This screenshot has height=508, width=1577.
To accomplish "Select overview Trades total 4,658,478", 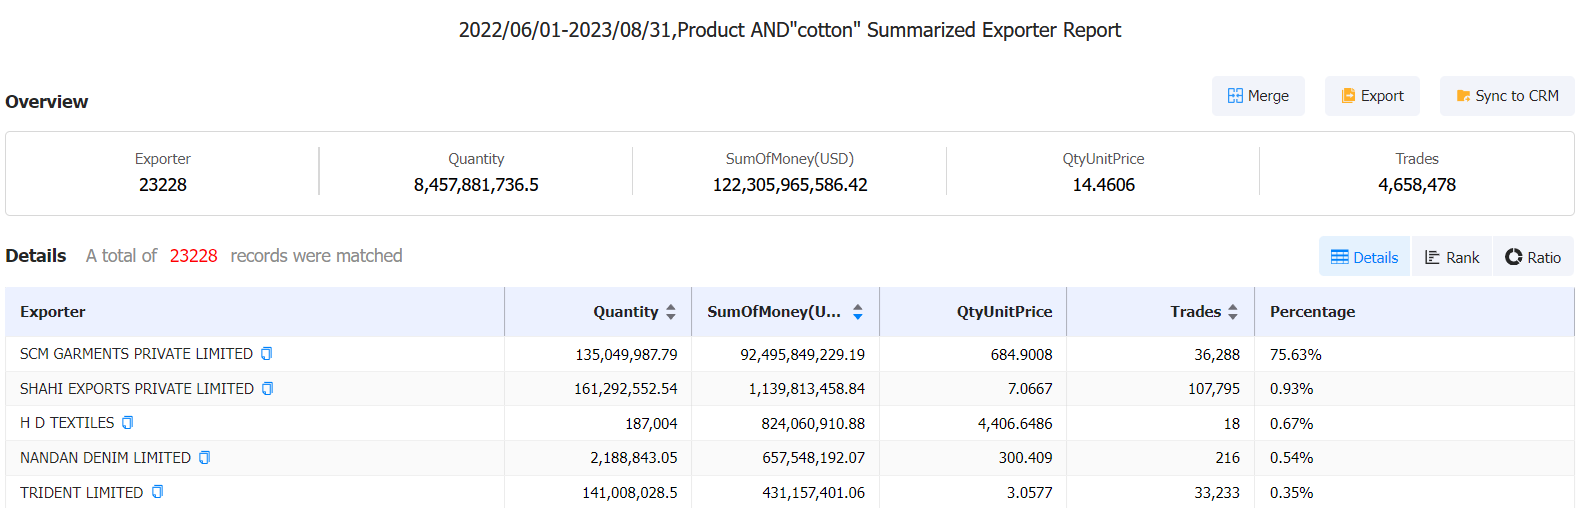I will 1417,185.
